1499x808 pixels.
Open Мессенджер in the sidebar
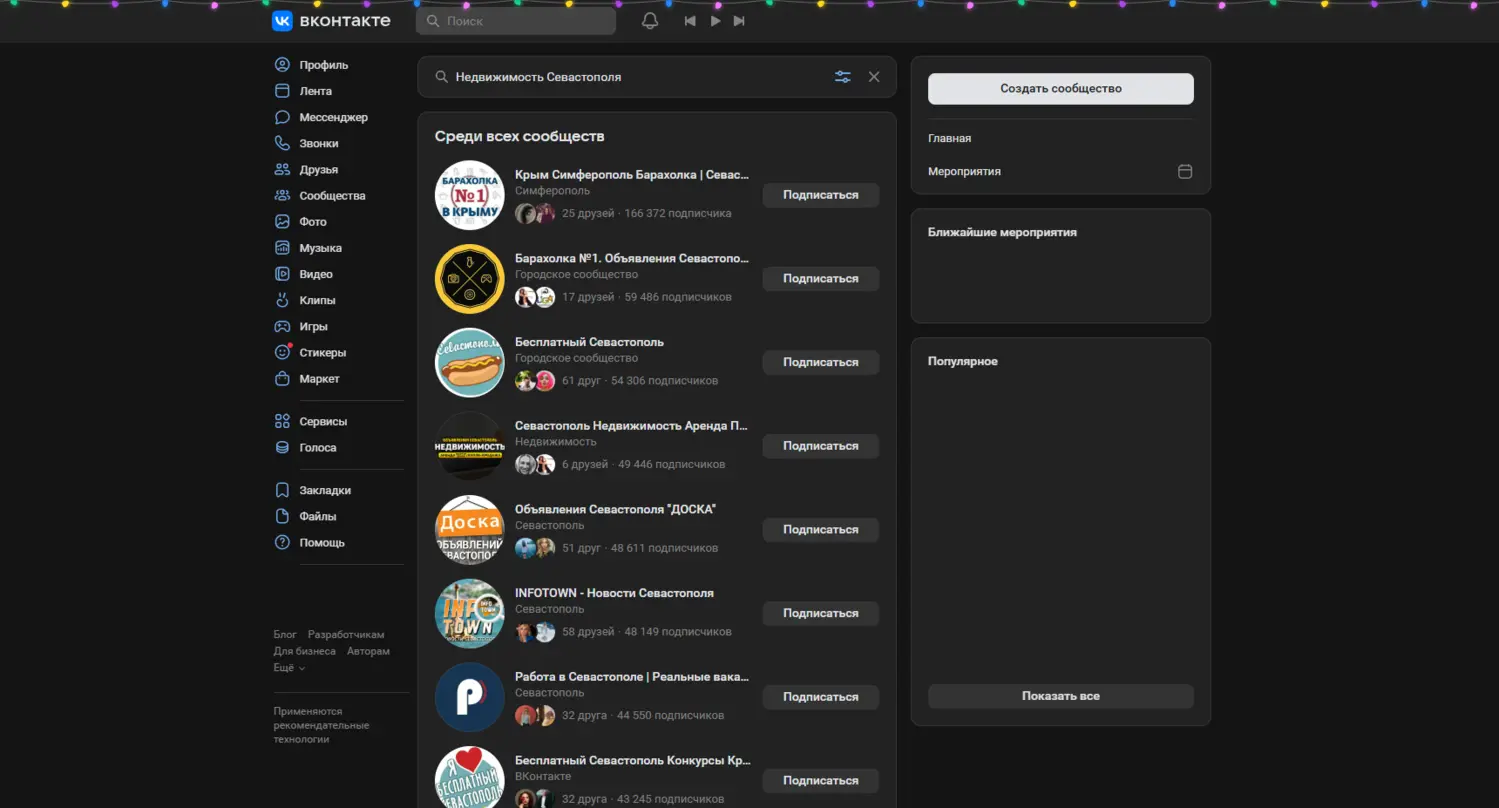coord(333,117)
